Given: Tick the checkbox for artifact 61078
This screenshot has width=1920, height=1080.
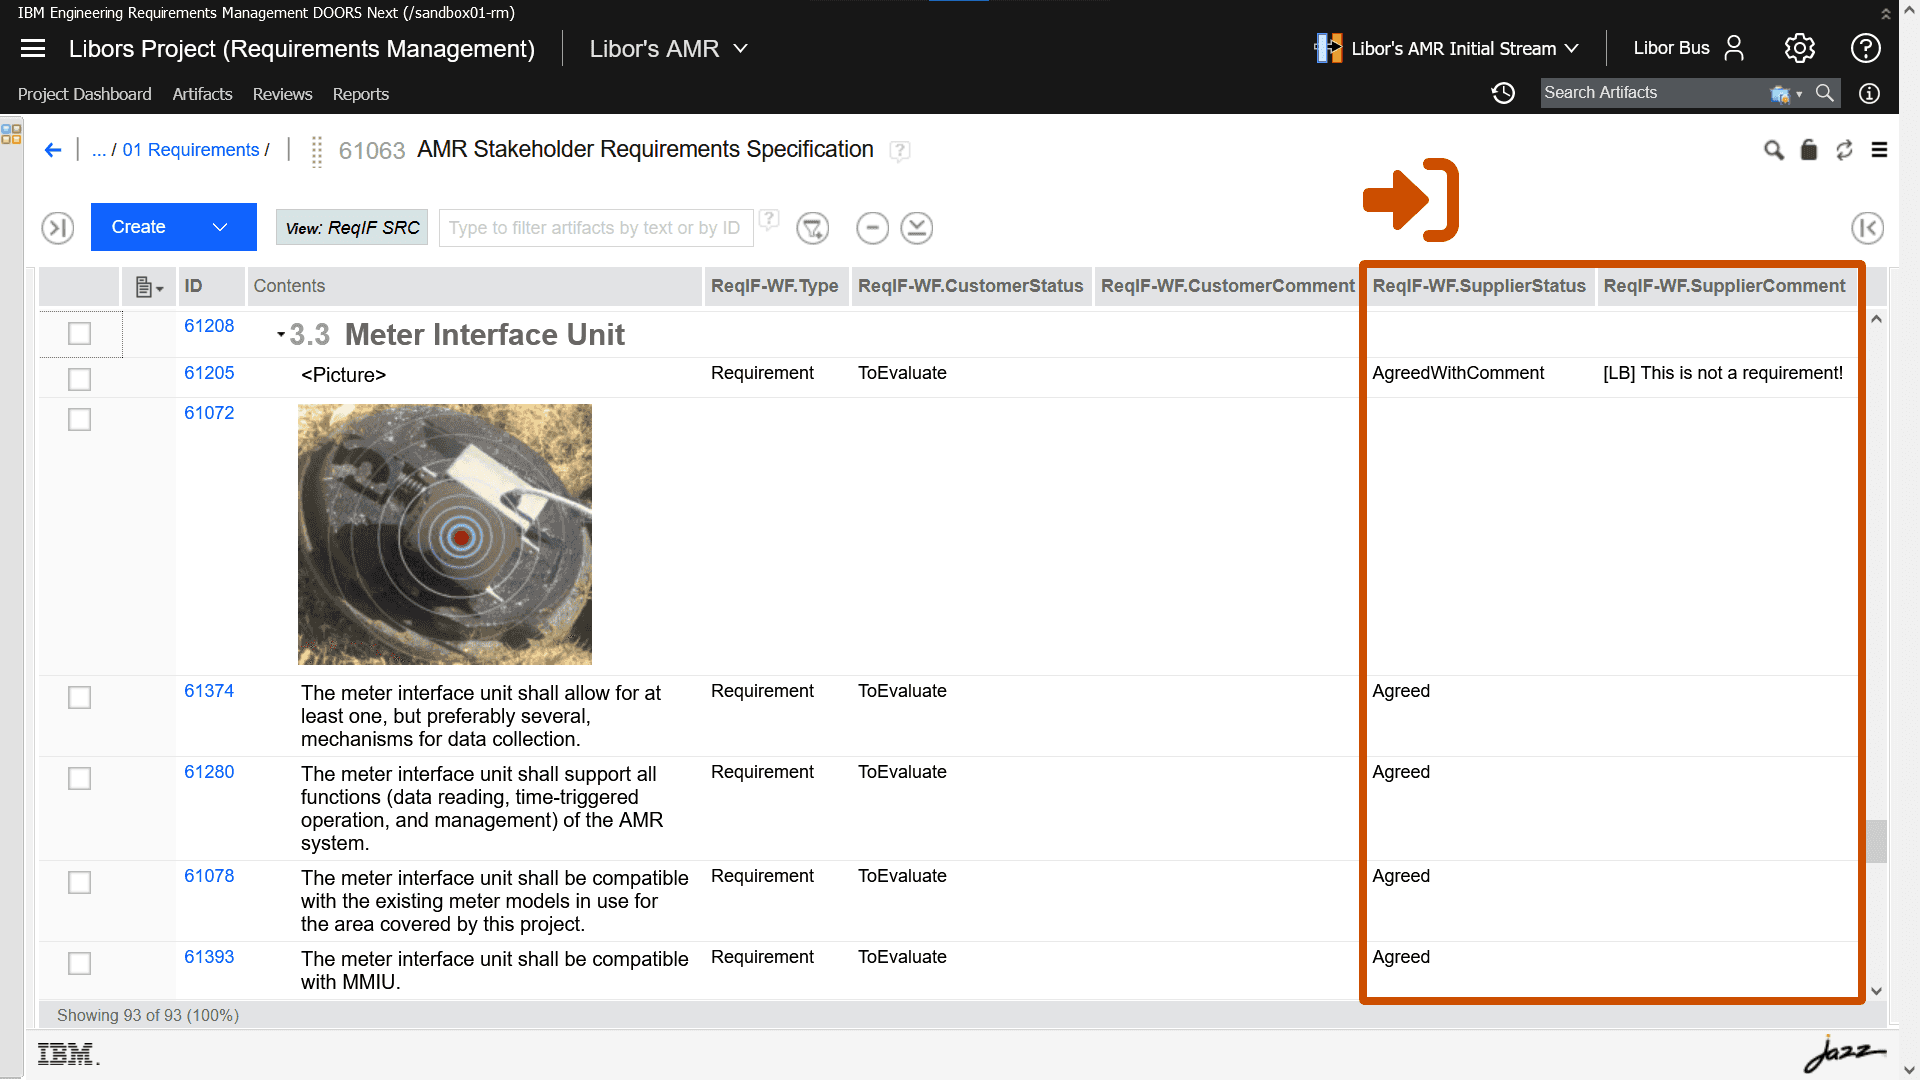Looking at the screenshot, I should tap(79, 882).
